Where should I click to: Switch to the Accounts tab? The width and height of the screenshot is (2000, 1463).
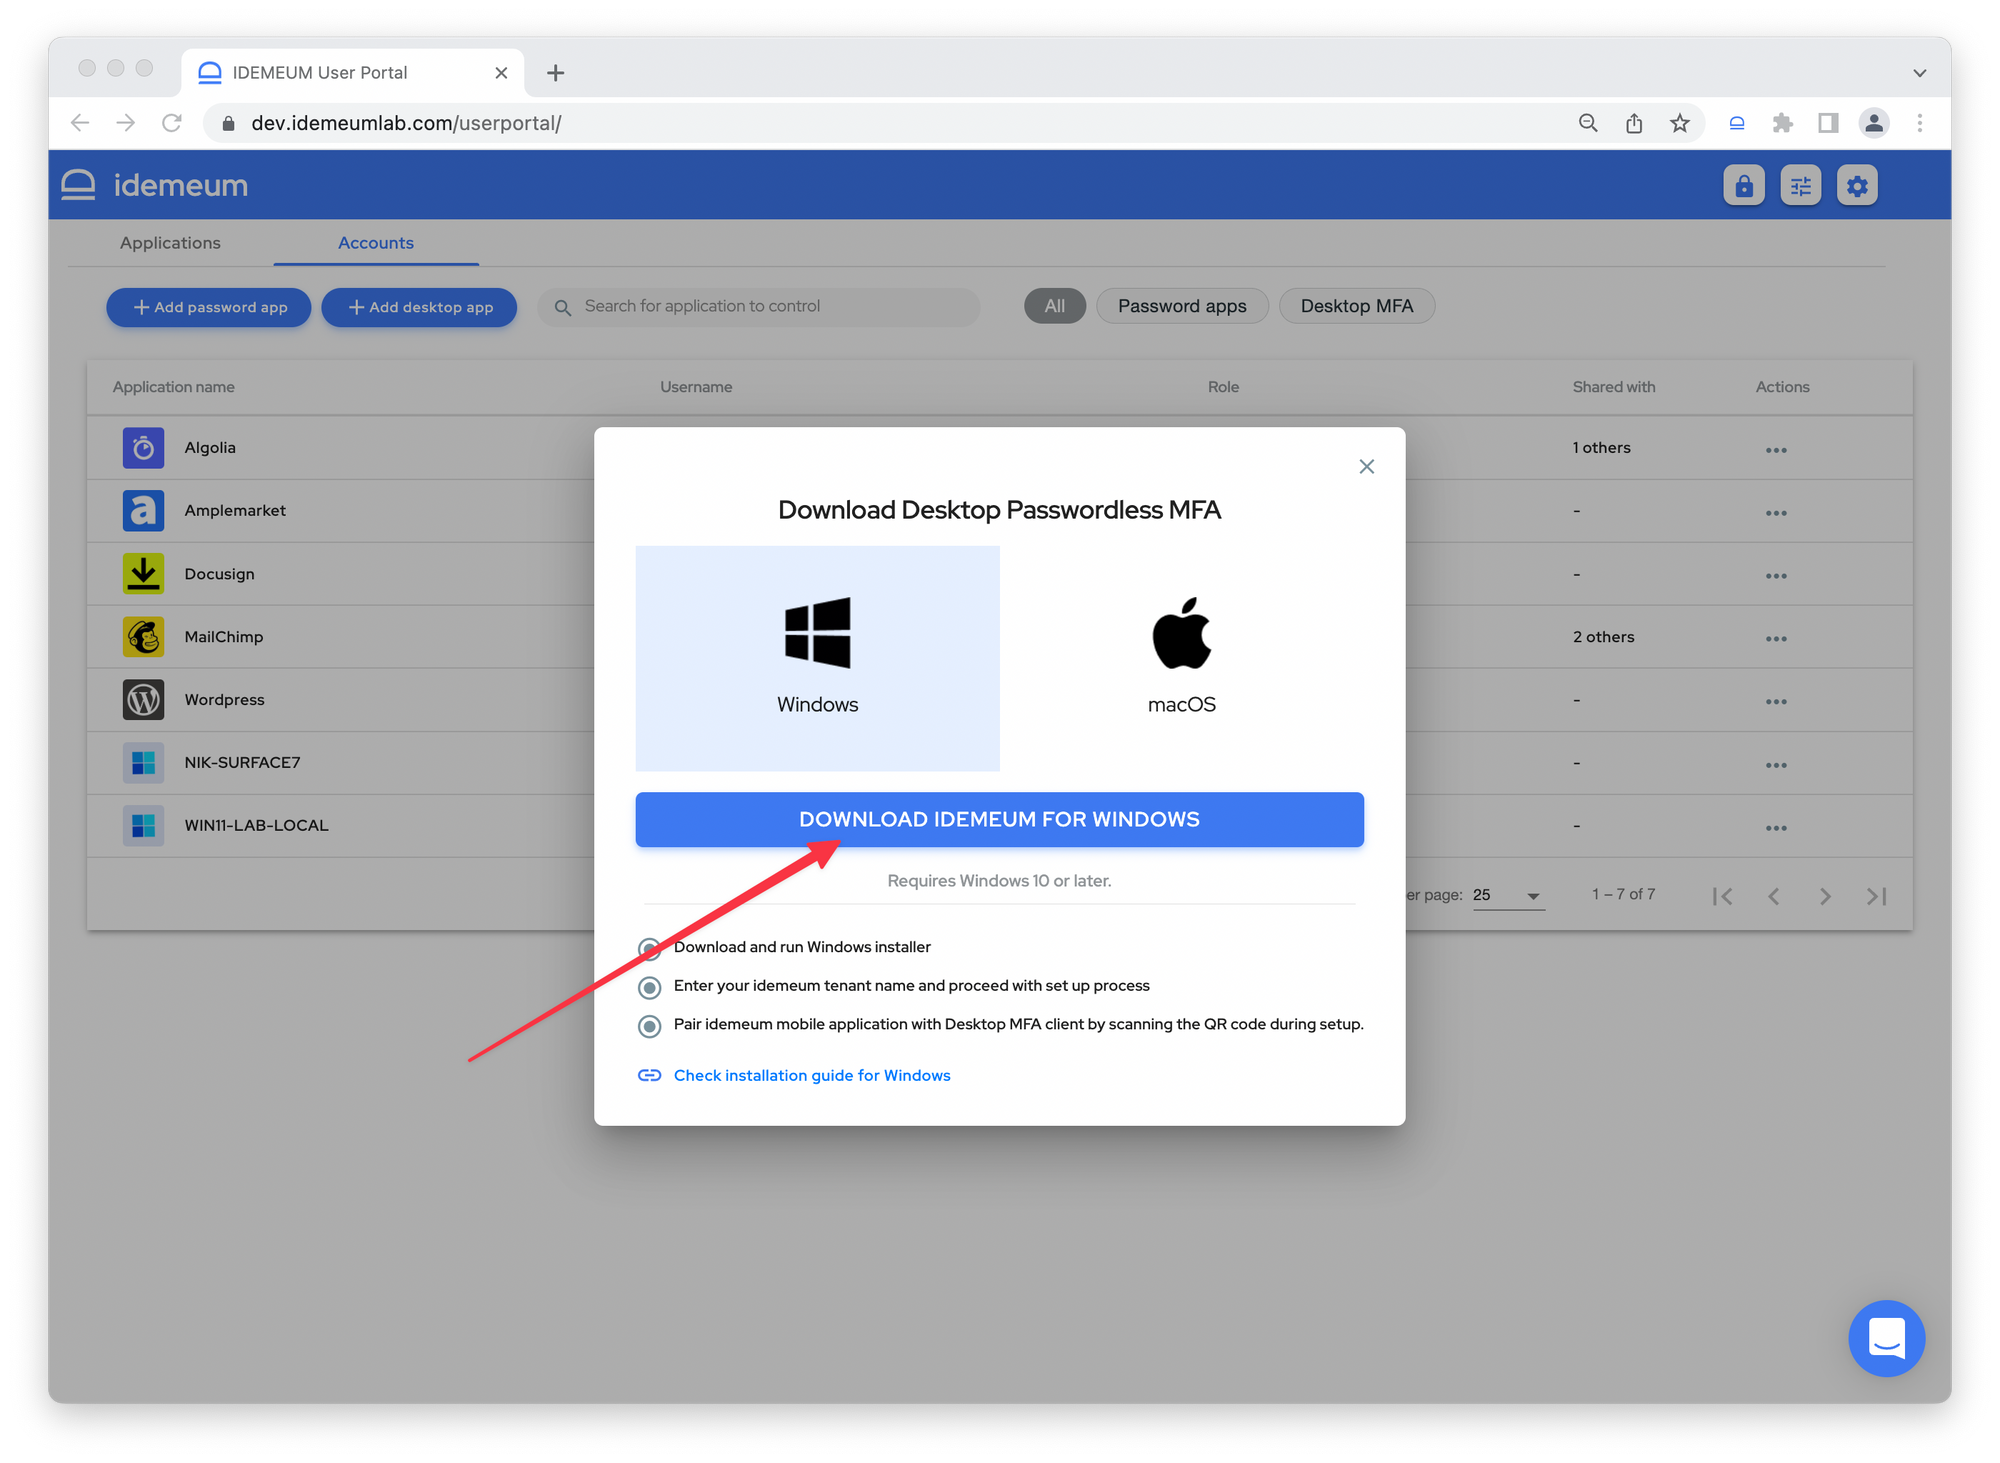[376, 243]
